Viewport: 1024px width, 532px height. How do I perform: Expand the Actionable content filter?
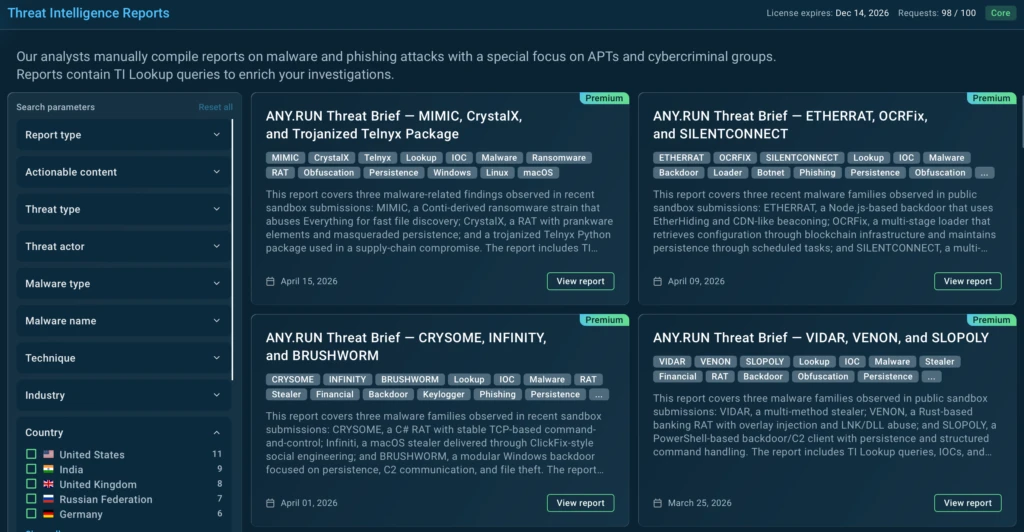(x=123, y=172)
